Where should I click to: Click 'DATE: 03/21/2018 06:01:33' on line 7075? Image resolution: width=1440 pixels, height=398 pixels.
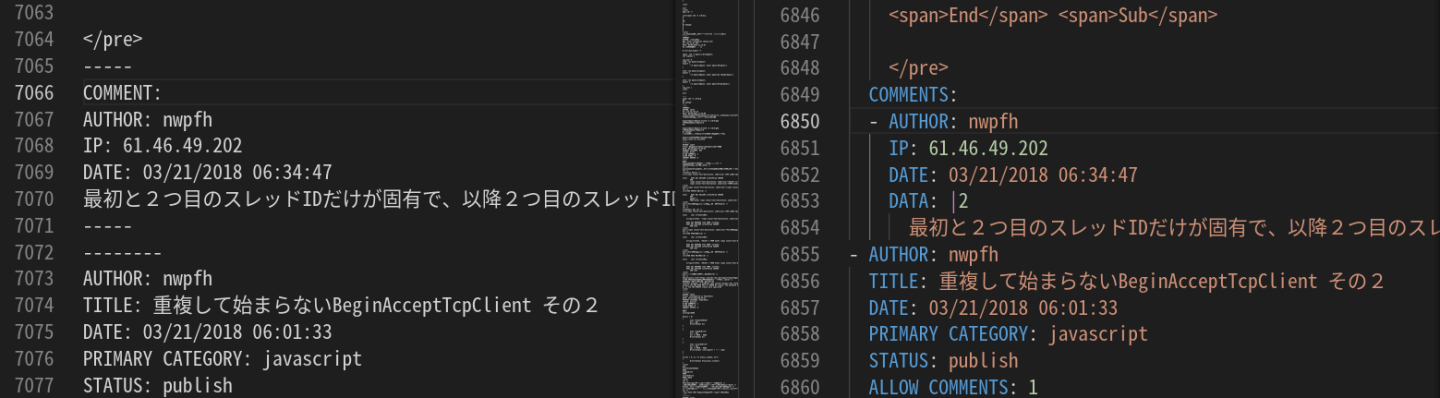click(207, 332)
